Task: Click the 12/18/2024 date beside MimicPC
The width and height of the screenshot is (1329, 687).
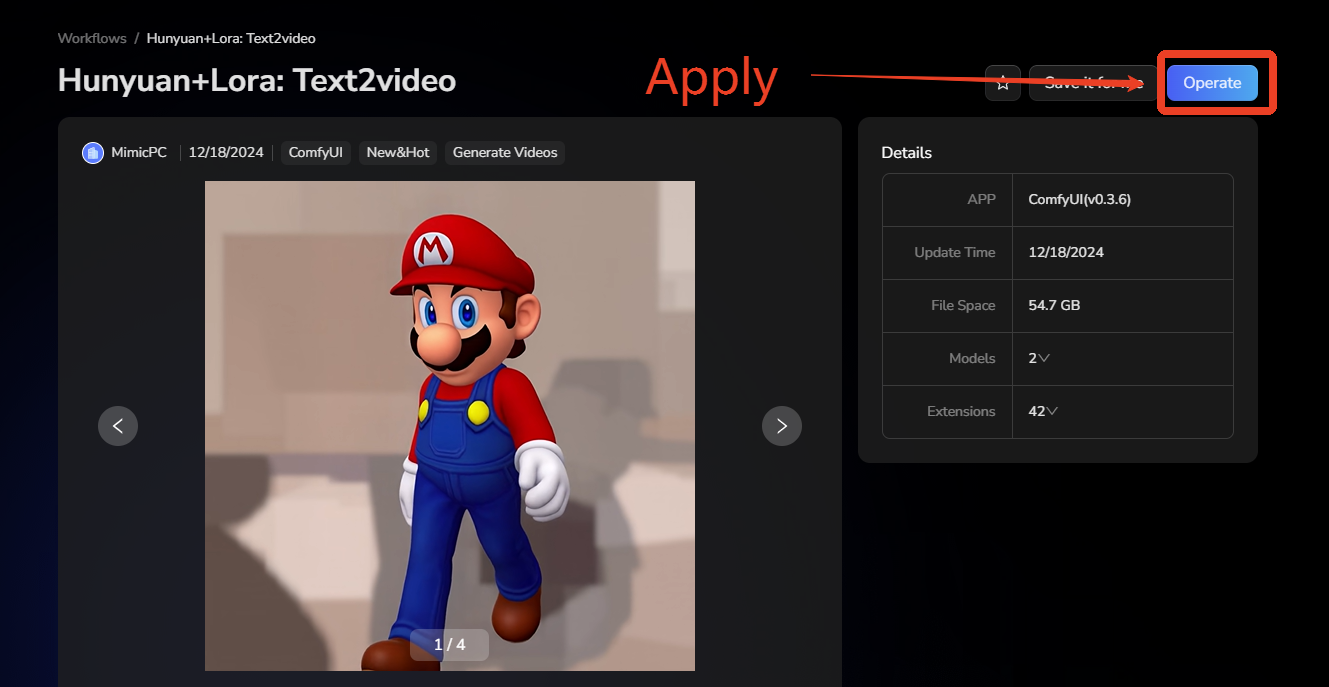Action: pos(226,153)
